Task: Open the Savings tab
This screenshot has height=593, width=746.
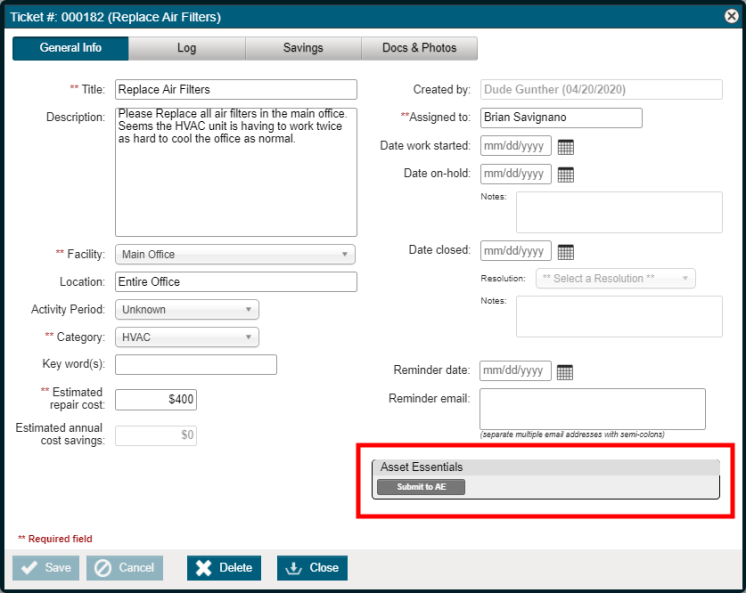Action: (x=303, y=48)
